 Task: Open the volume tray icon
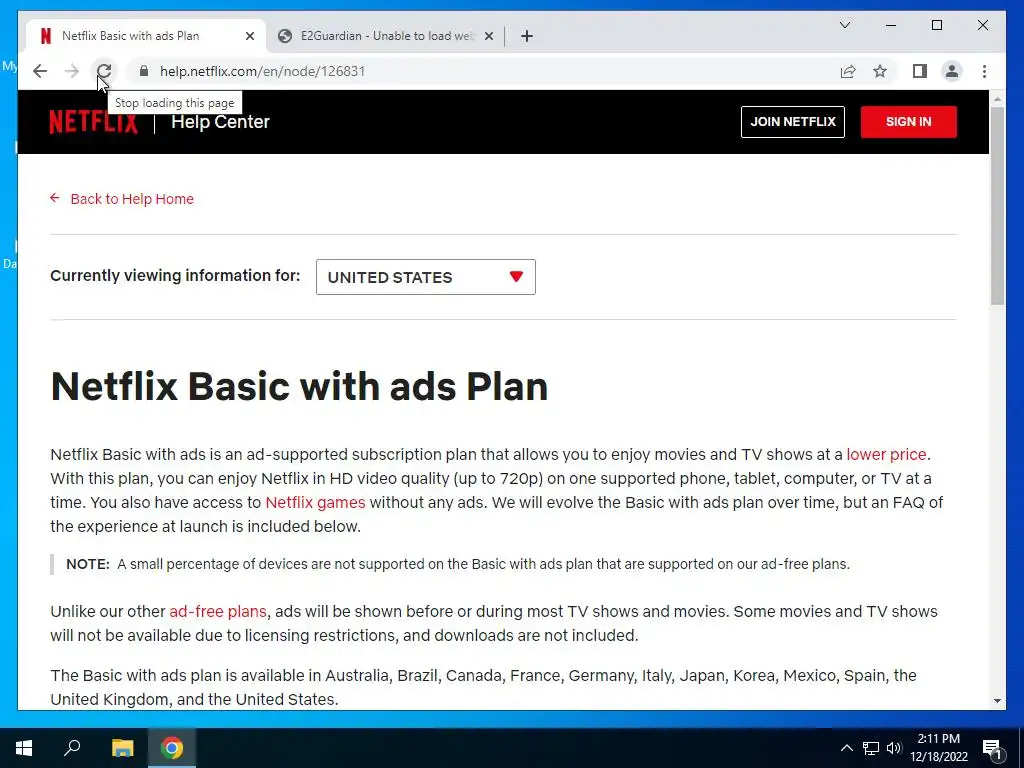894,748
